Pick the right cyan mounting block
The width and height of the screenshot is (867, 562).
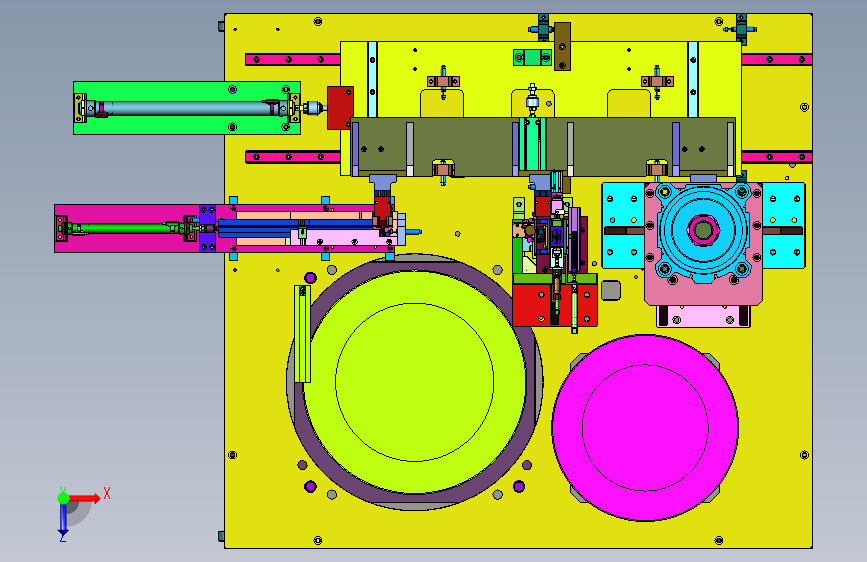[784, 226]
